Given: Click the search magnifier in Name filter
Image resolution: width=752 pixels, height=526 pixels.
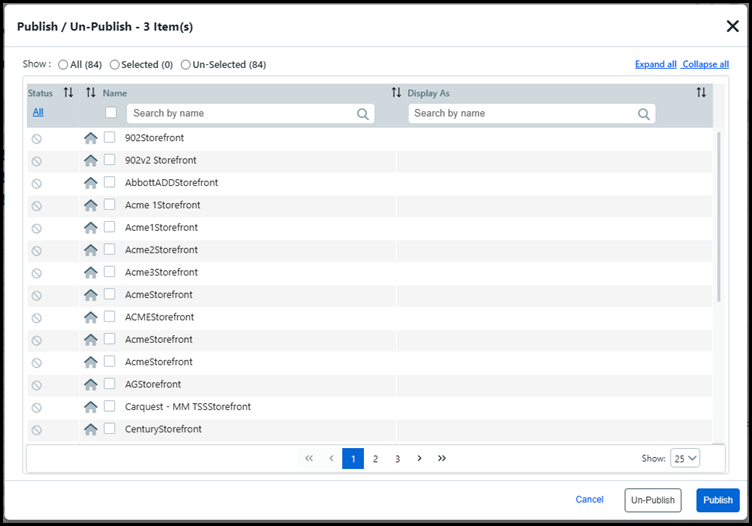Looking at the screenshot, I should [363, 114].
